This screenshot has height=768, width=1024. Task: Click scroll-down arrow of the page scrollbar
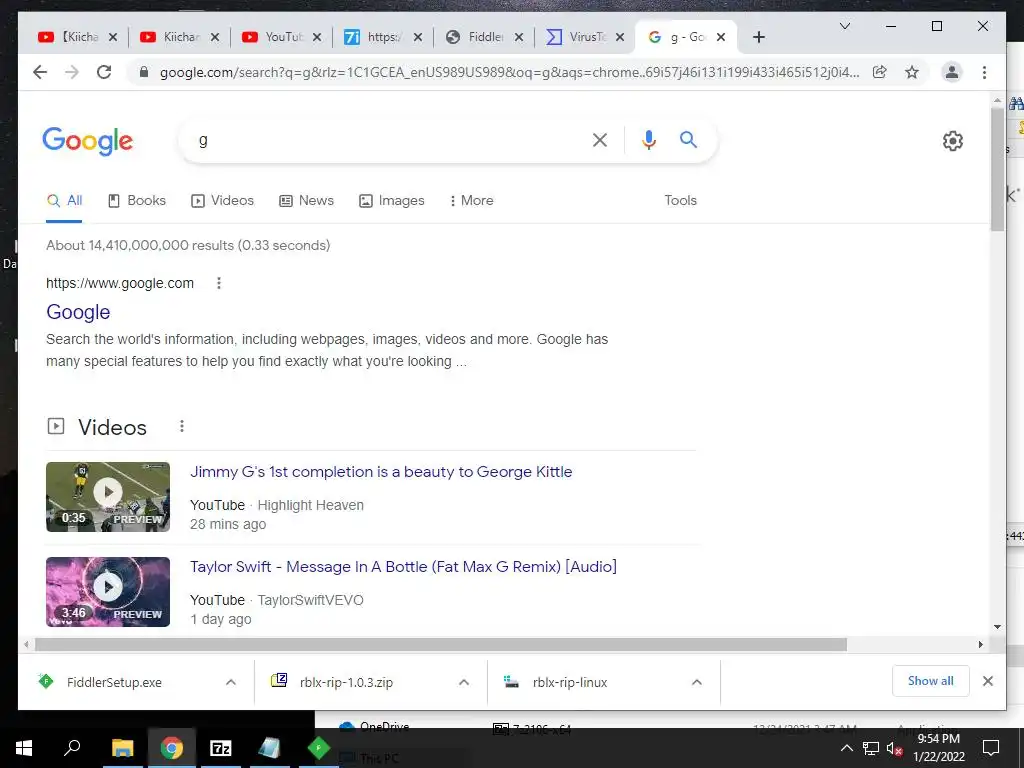pyautogui.click(x=997, y=627)
